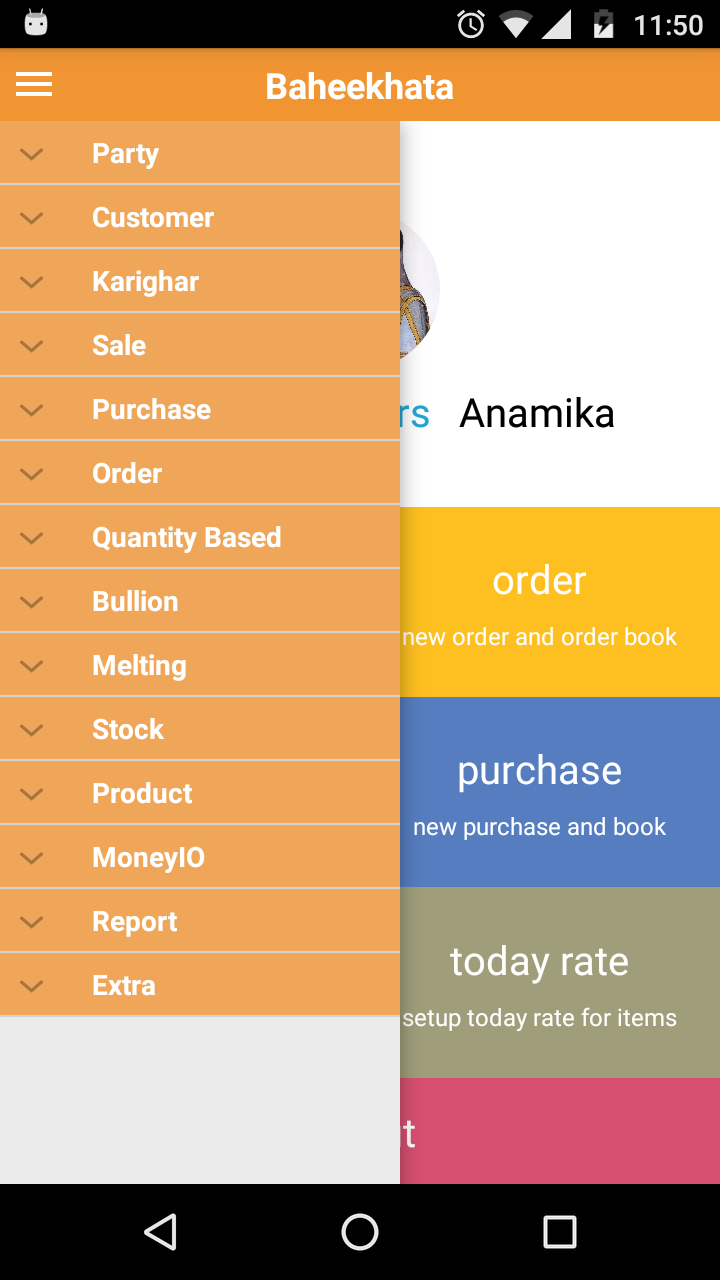This screenshot has width=720, height=1280.
Task: Select Quantity Based in the drawer
Action: coord(186,538)
